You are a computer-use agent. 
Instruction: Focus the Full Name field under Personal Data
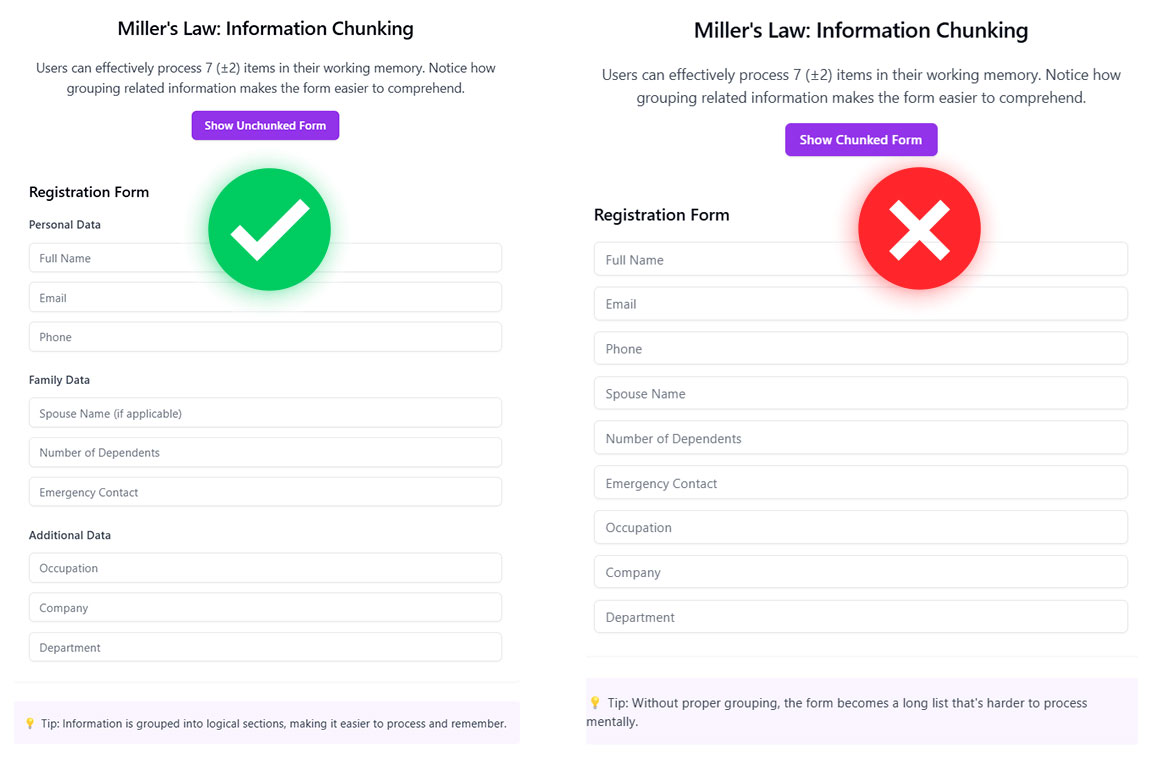265,258
